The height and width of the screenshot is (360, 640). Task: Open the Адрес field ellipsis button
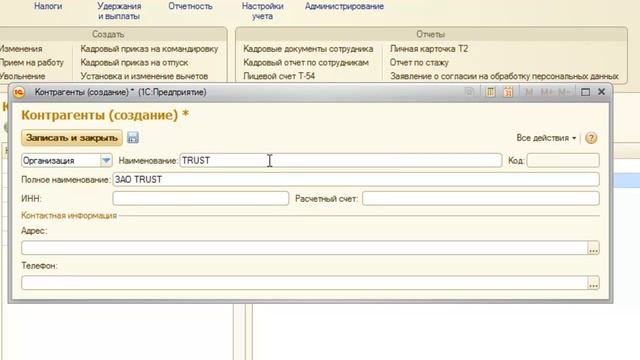click(x=593, y=248)
